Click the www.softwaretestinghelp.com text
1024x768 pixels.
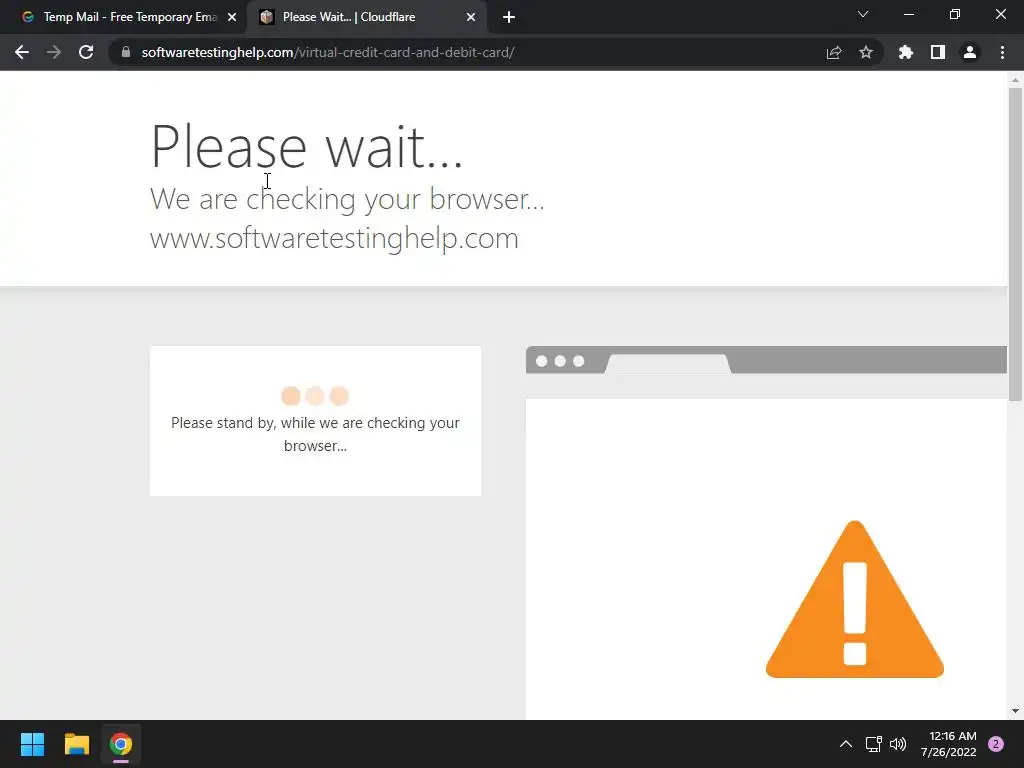pos(334,238)
